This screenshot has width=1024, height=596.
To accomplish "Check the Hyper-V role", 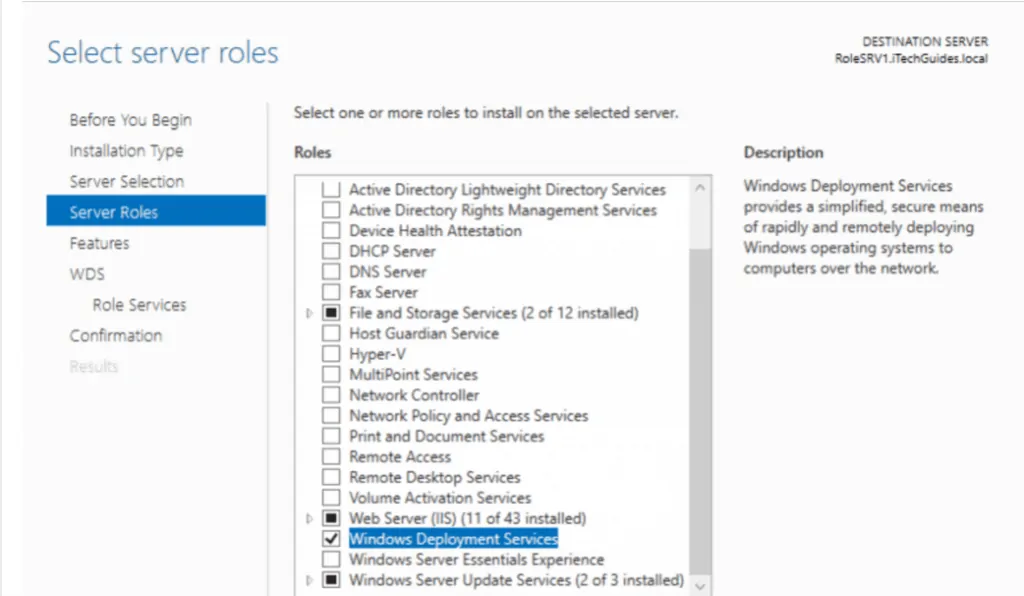I will [x=333, y=353].
